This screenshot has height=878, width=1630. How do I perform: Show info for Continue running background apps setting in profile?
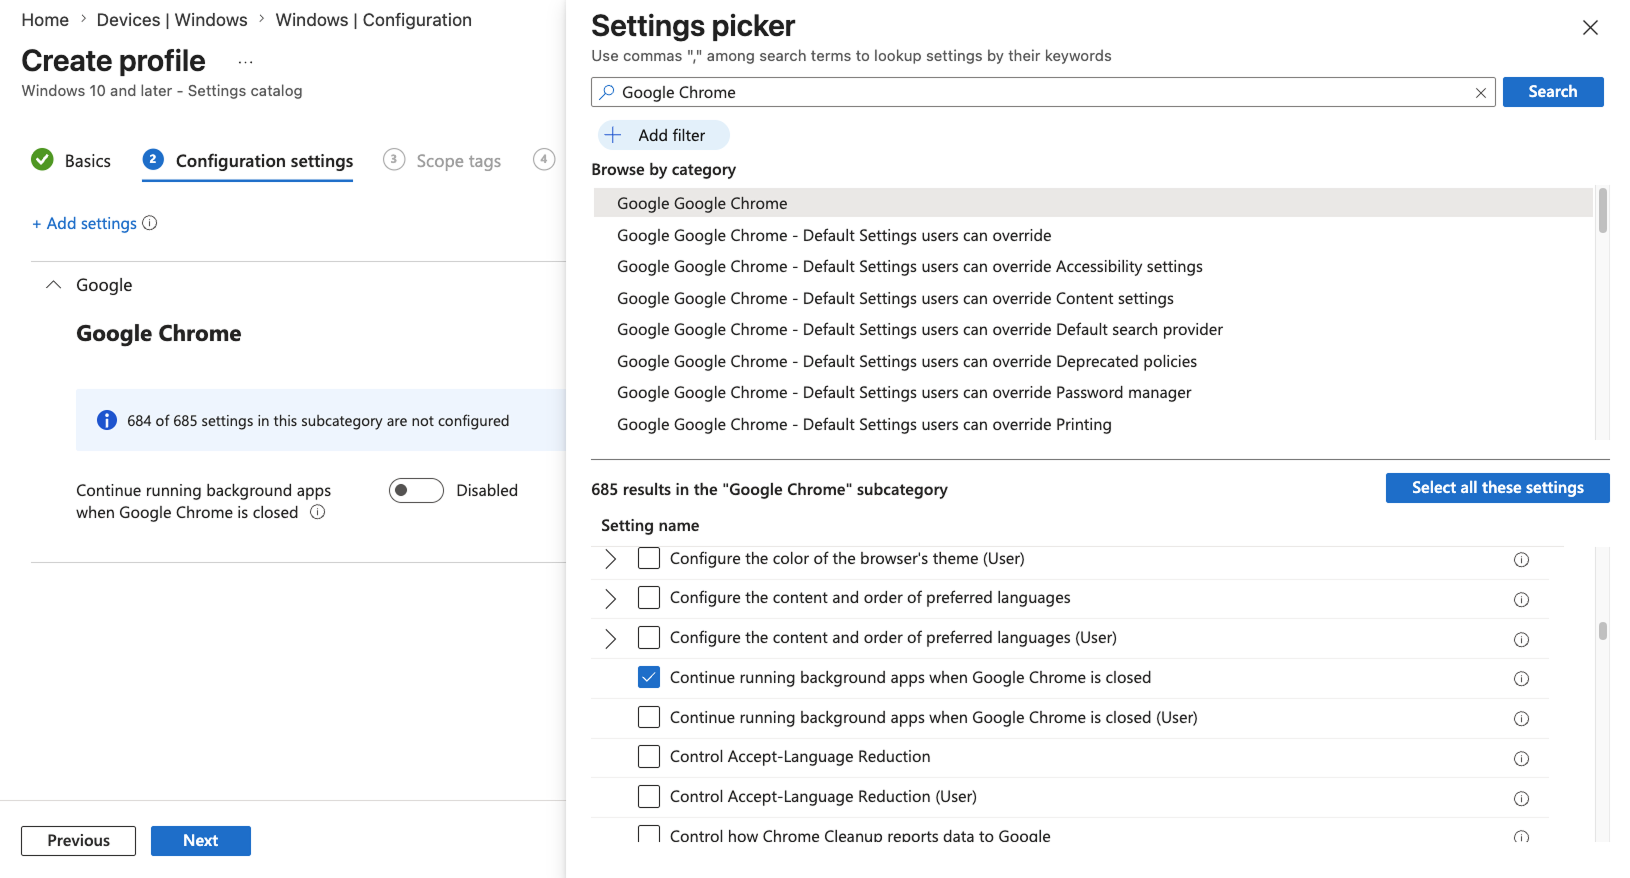[318, 512]
